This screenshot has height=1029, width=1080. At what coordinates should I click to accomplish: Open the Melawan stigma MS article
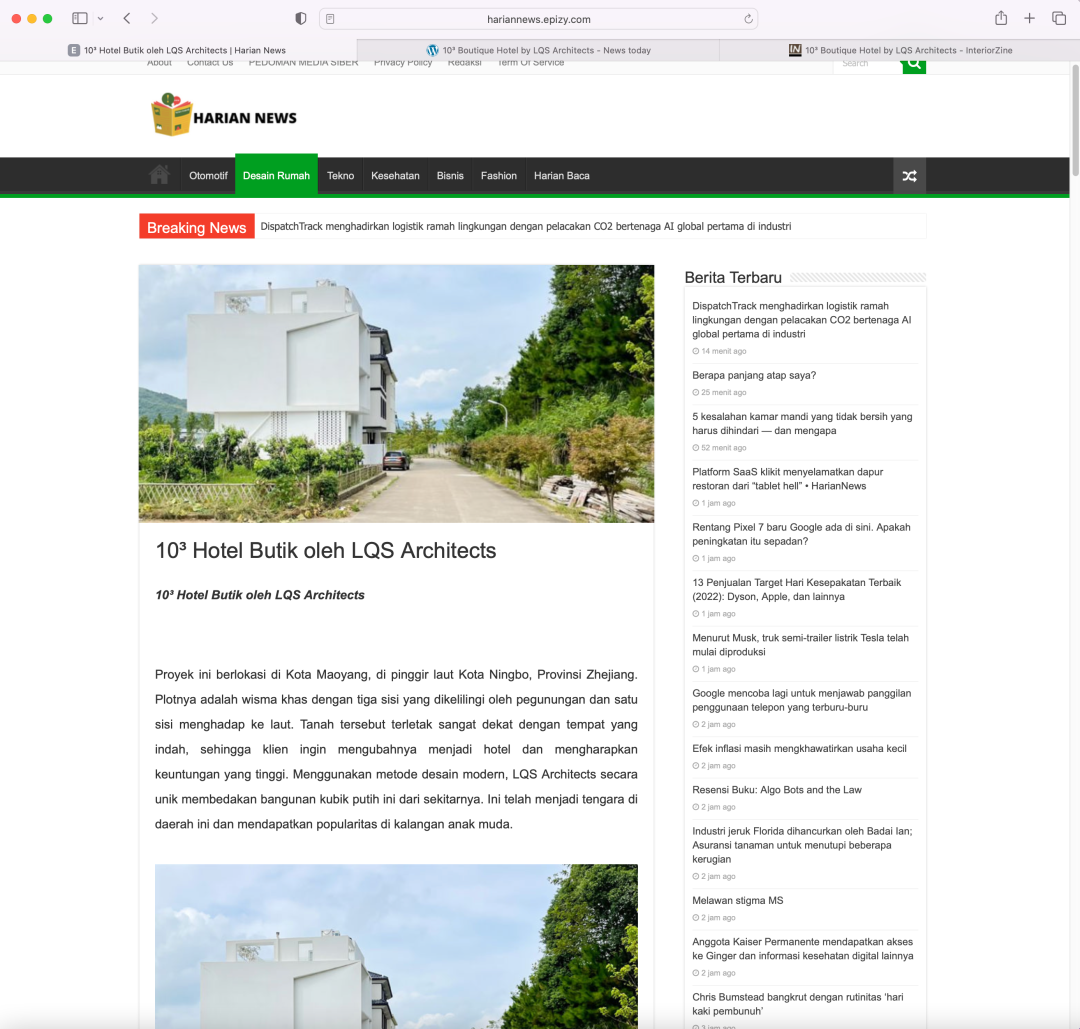737,900
